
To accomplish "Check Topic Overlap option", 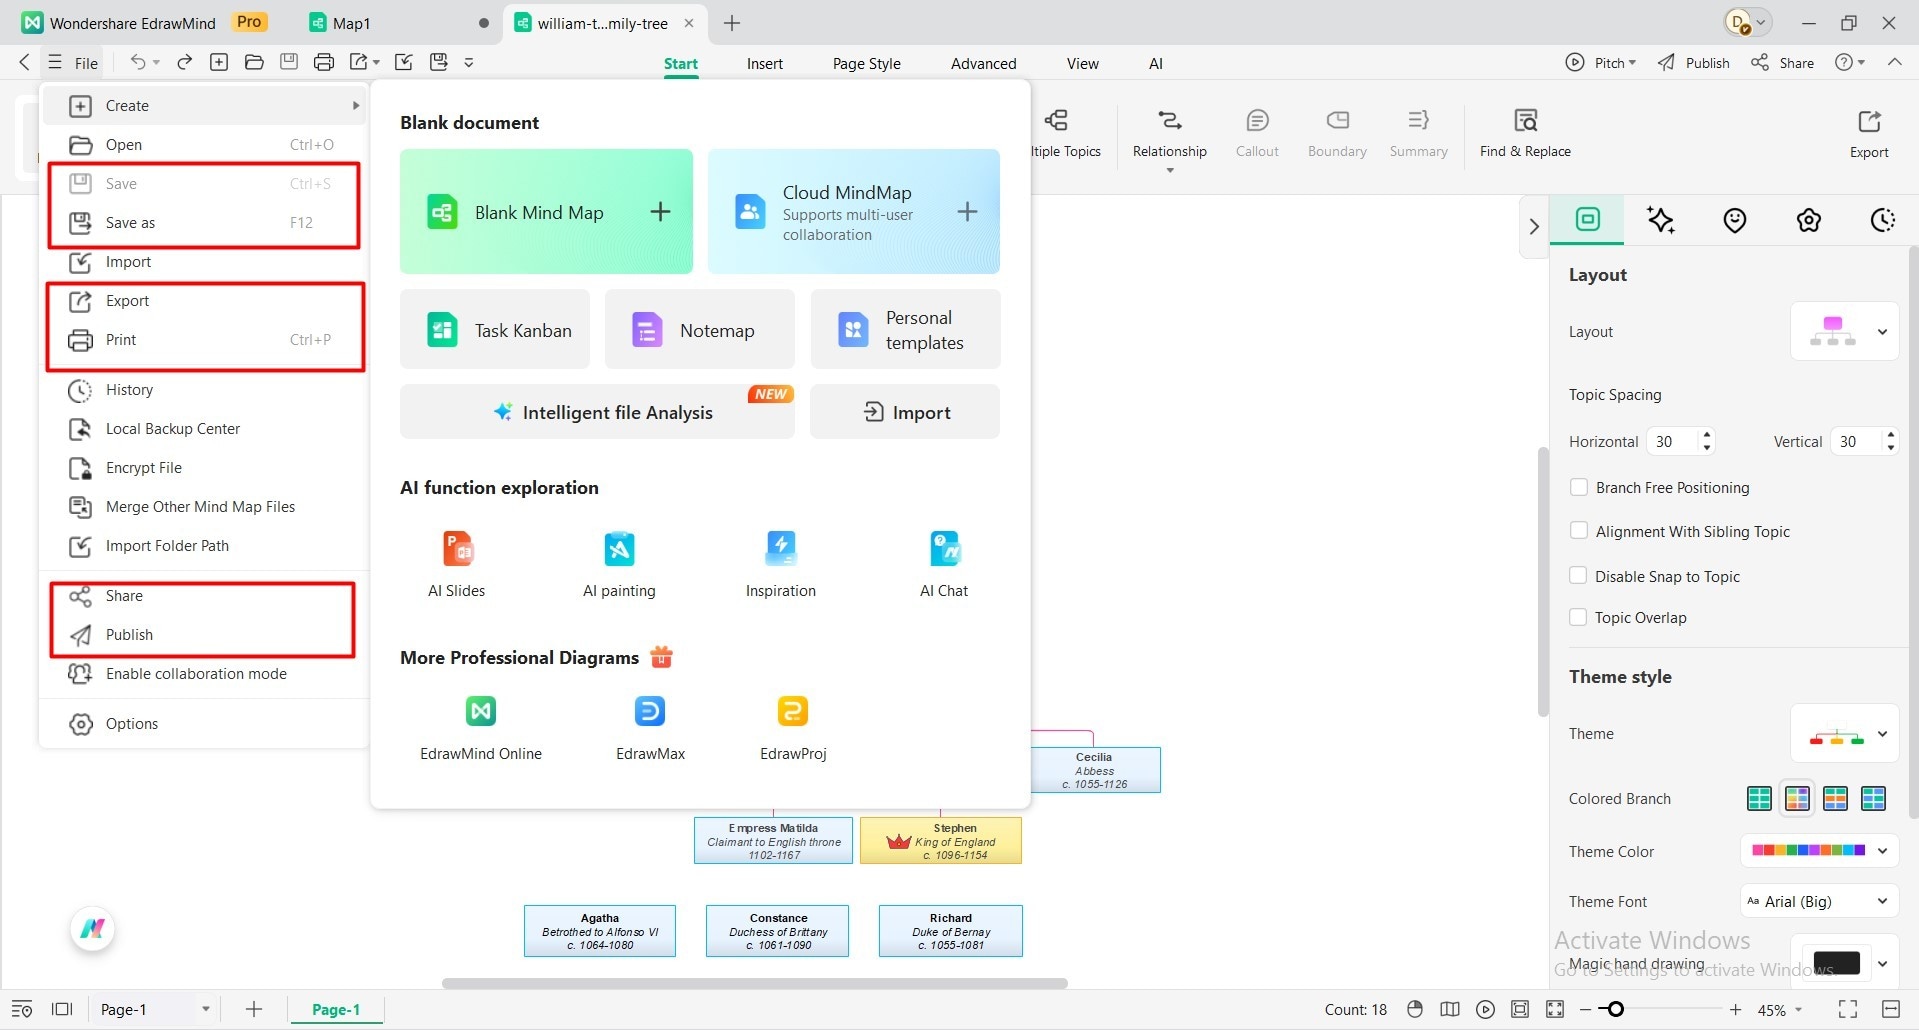I will click(x=1579, y=617).
